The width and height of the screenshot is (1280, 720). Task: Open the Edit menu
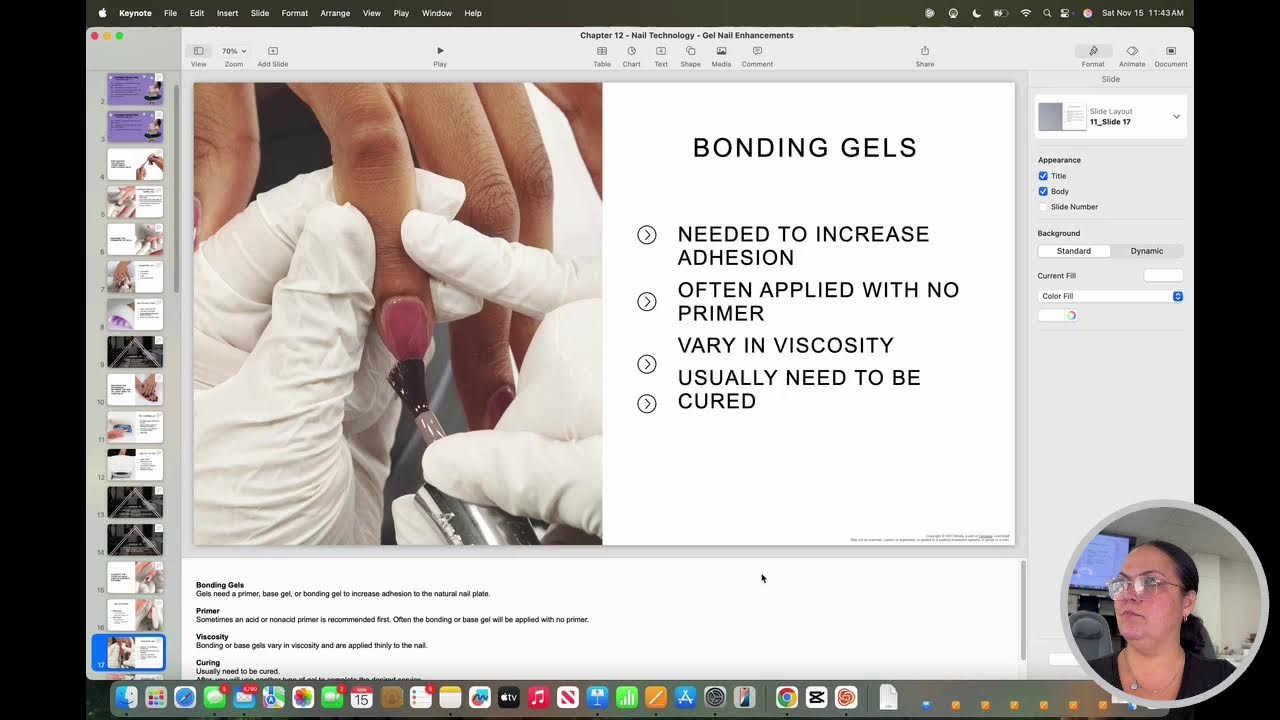(197, 13)
